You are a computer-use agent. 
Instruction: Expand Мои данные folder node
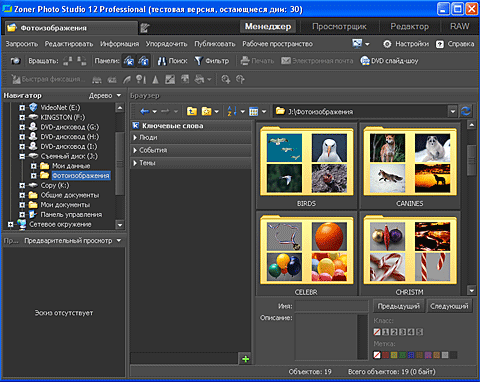click(34, 166)
